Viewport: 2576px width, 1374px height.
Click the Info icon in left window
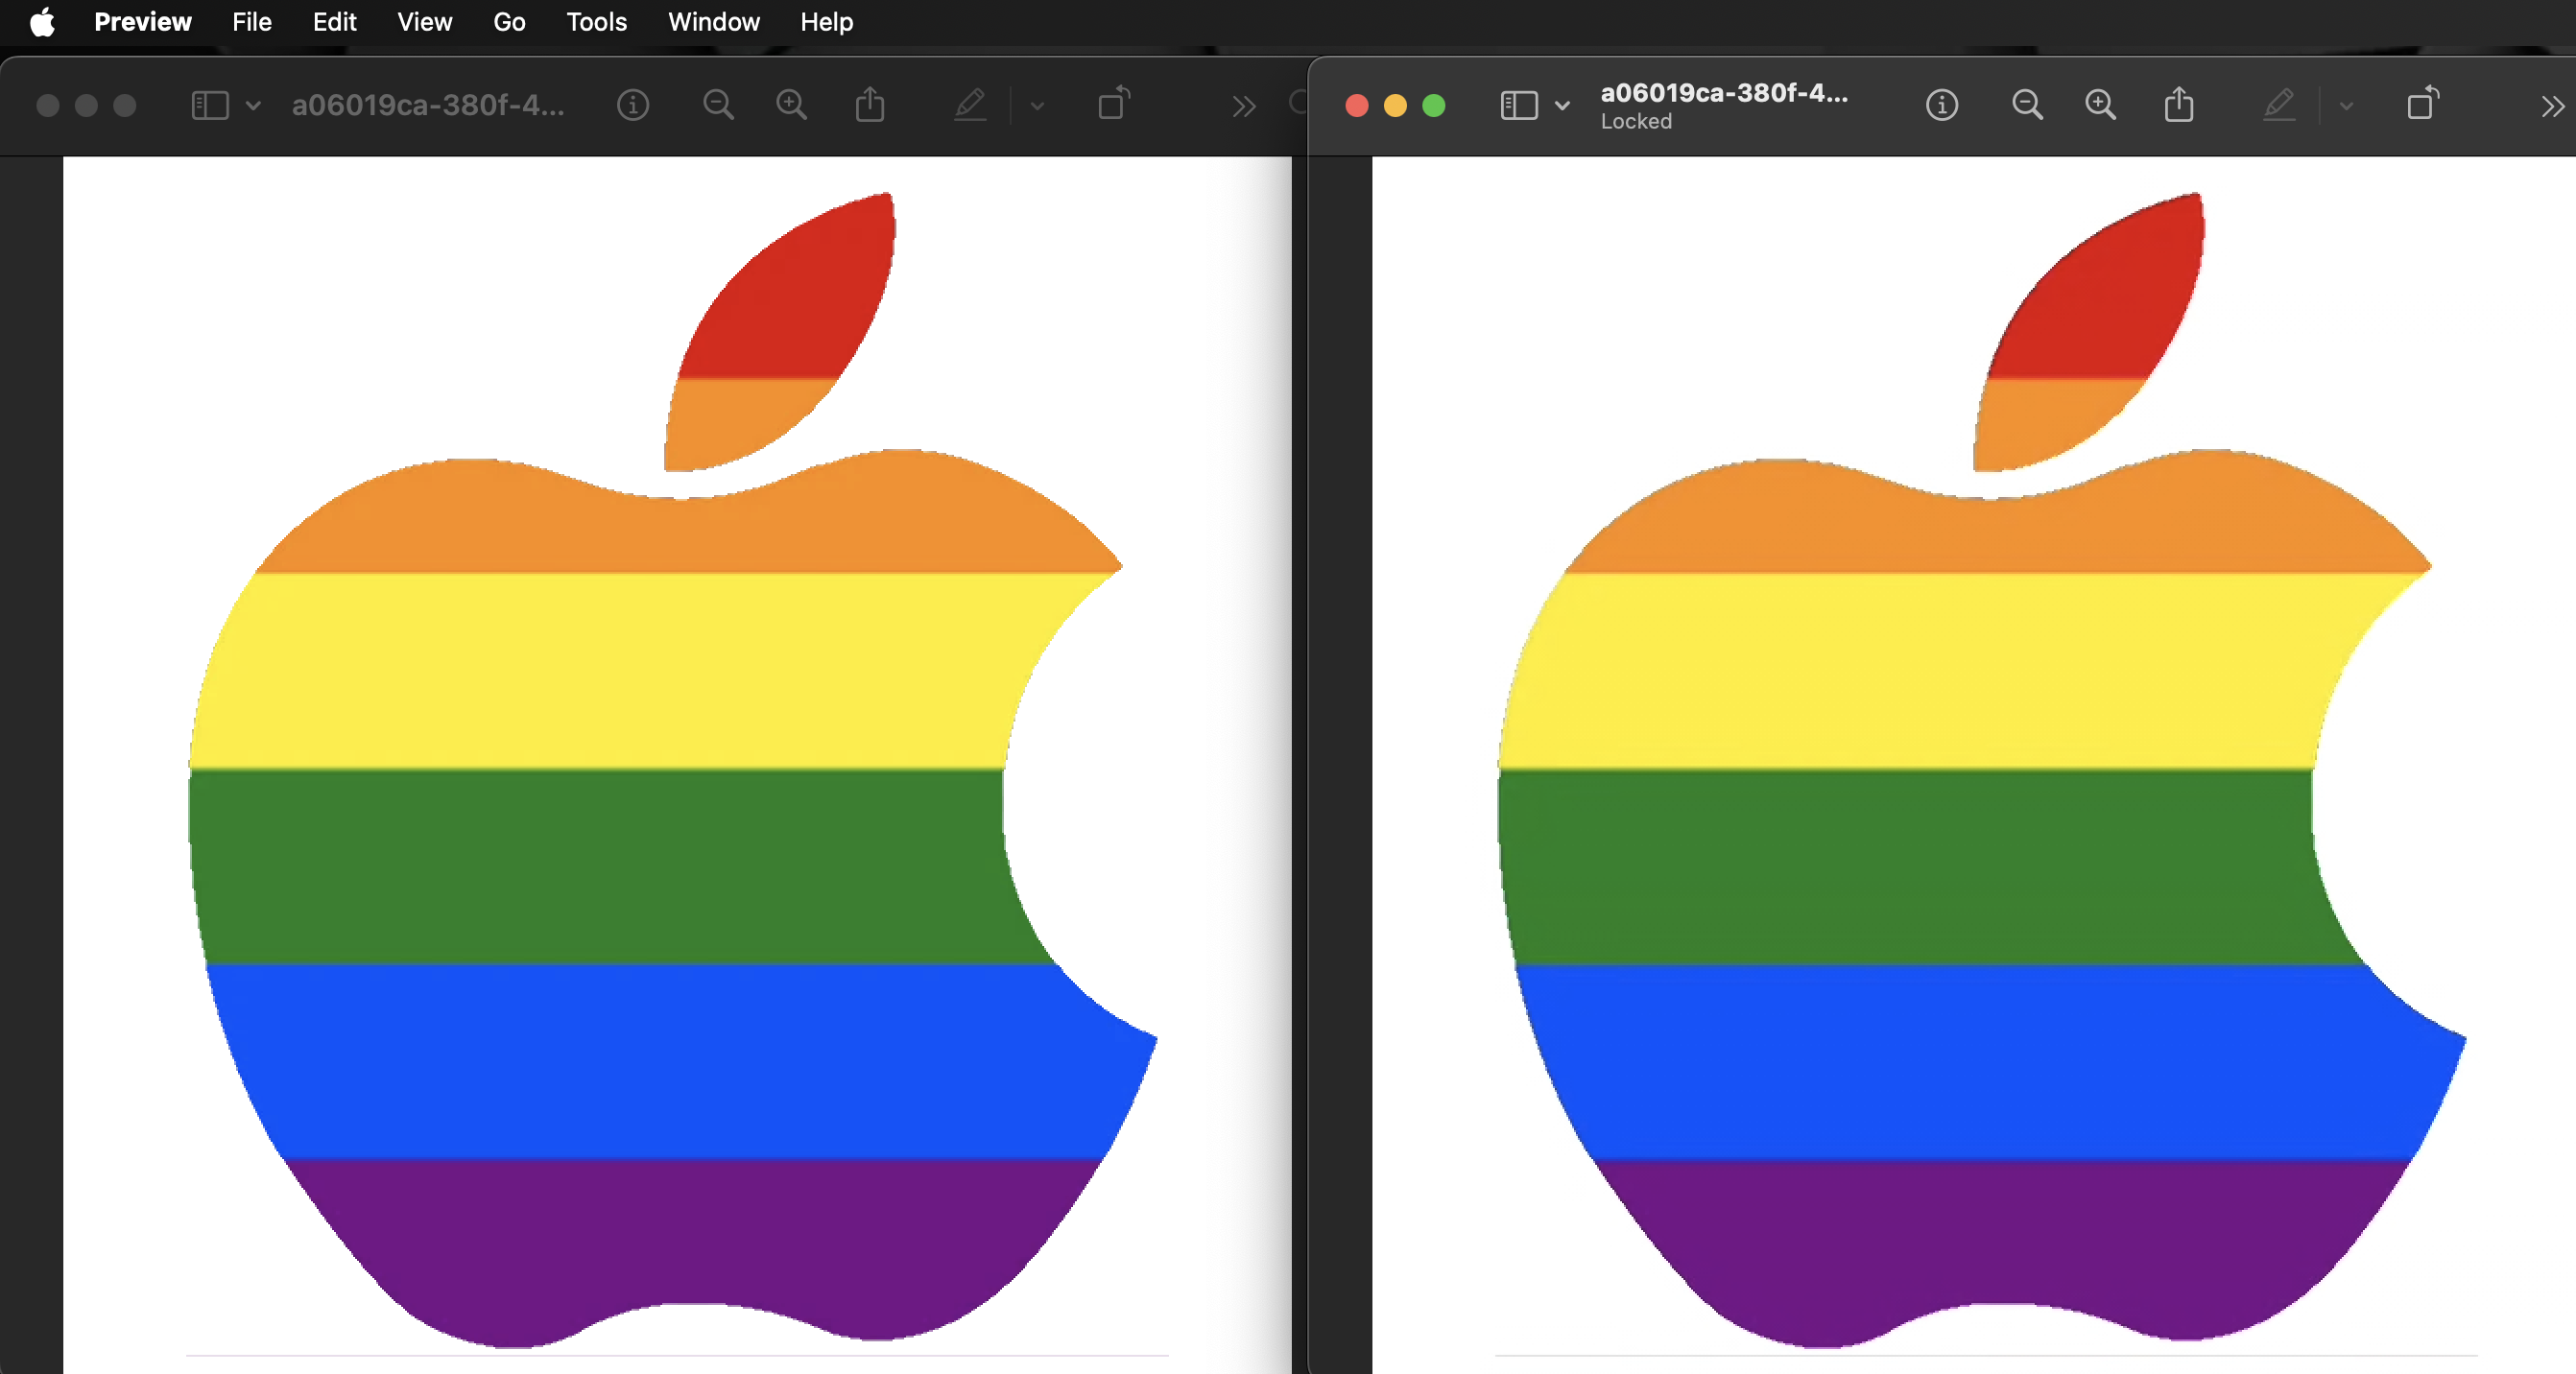pyautogui.click(x=632, y=105)
